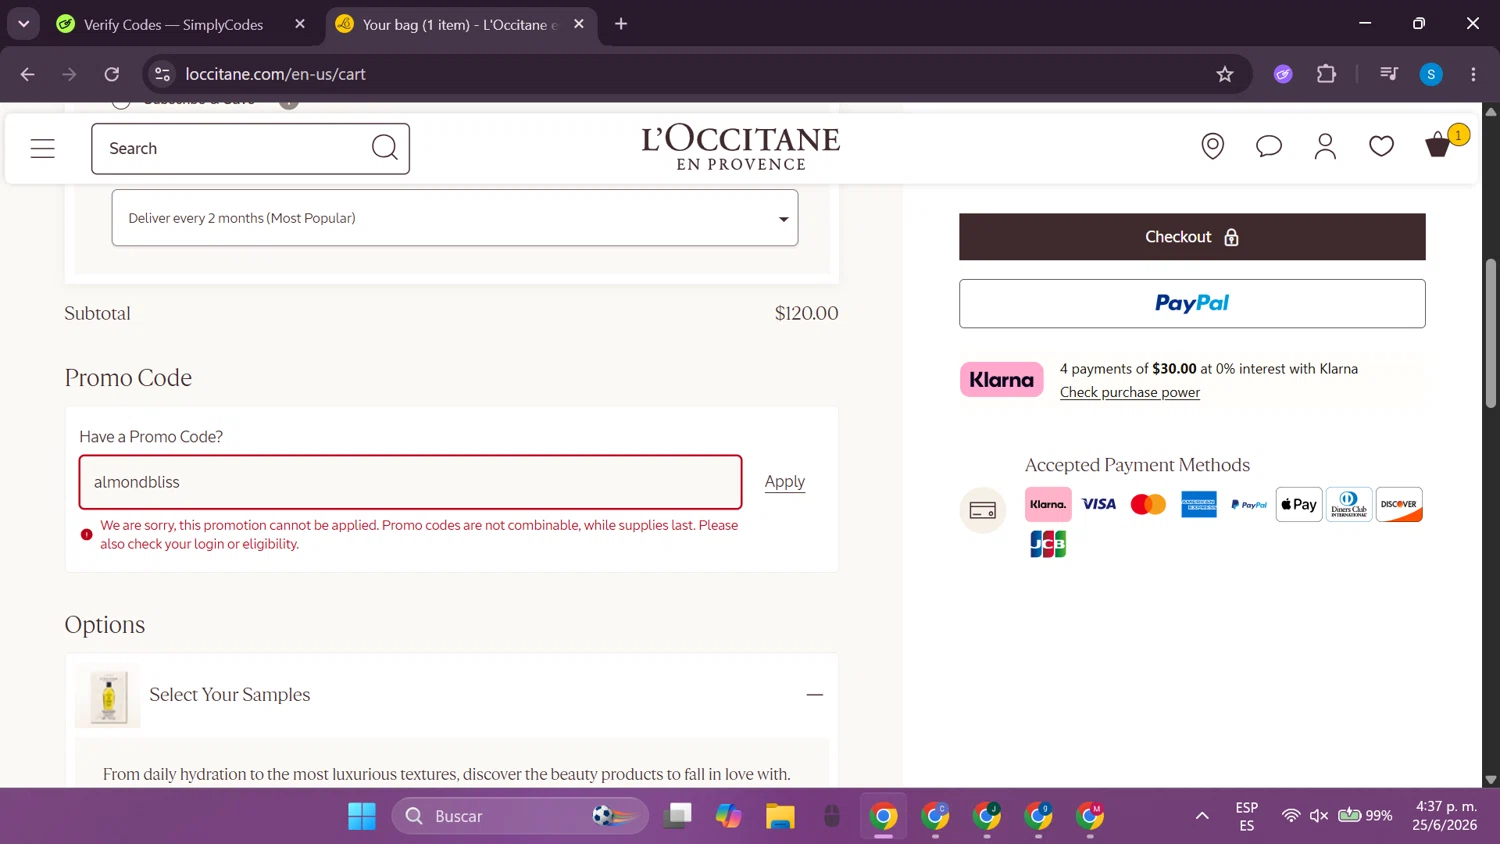Screen dimensions: 1500x844
Task: Close the Your bag L'Occitane tab
Action: [579, 24]
